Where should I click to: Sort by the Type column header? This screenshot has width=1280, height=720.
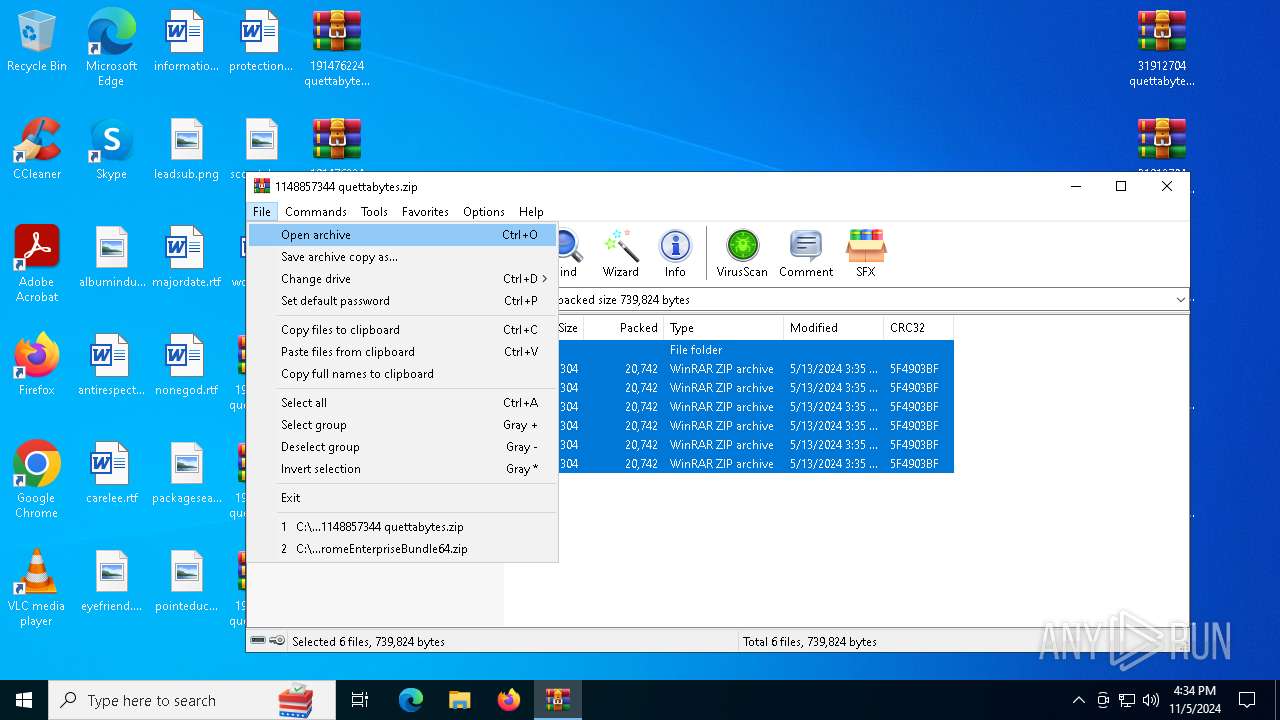723,328
